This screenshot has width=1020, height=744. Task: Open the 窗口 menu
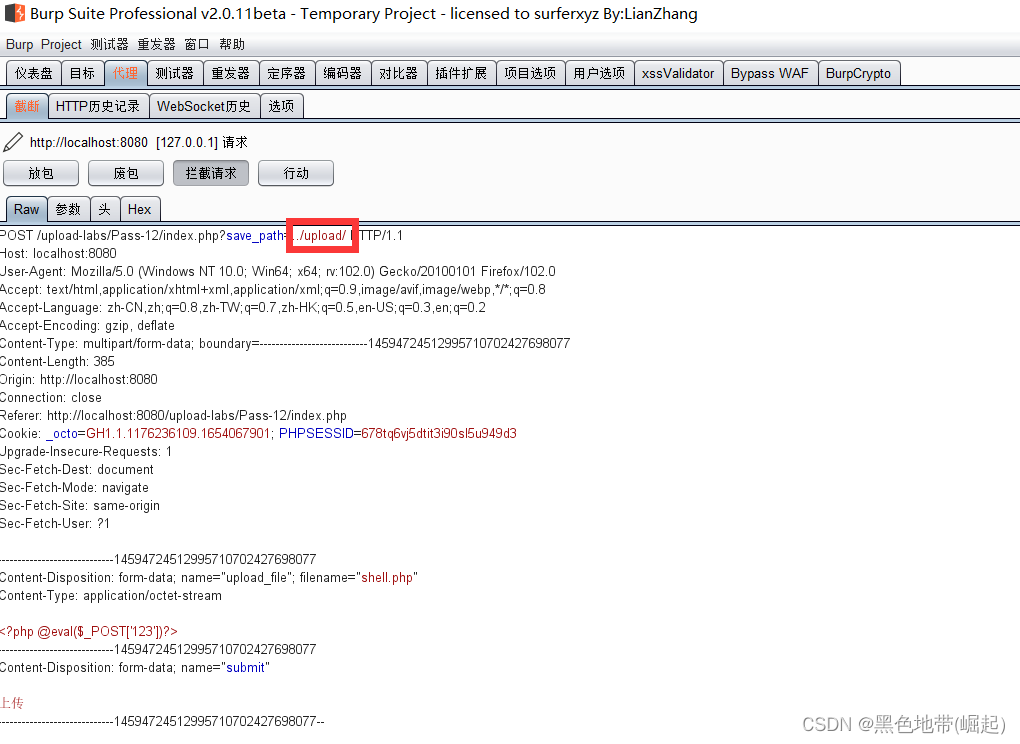(196, 44)
